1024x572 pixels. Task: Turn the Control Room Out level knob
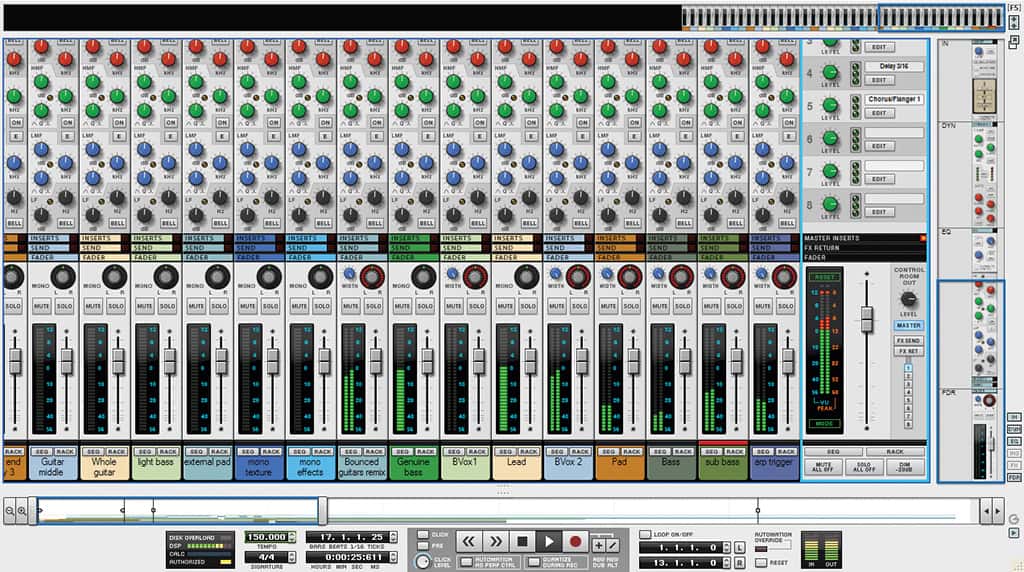908,299
